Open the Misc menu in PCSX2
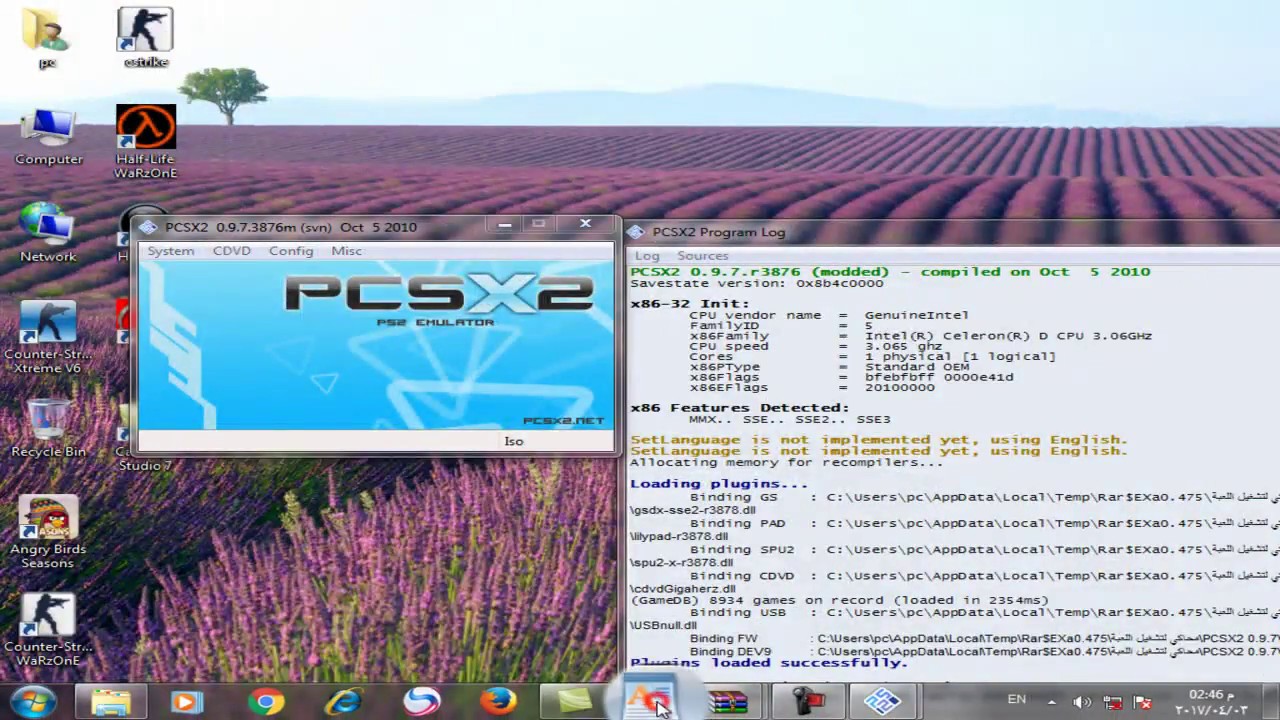Image resolution: width=1280 pixels, height=720 pixels. coord(347,251)
